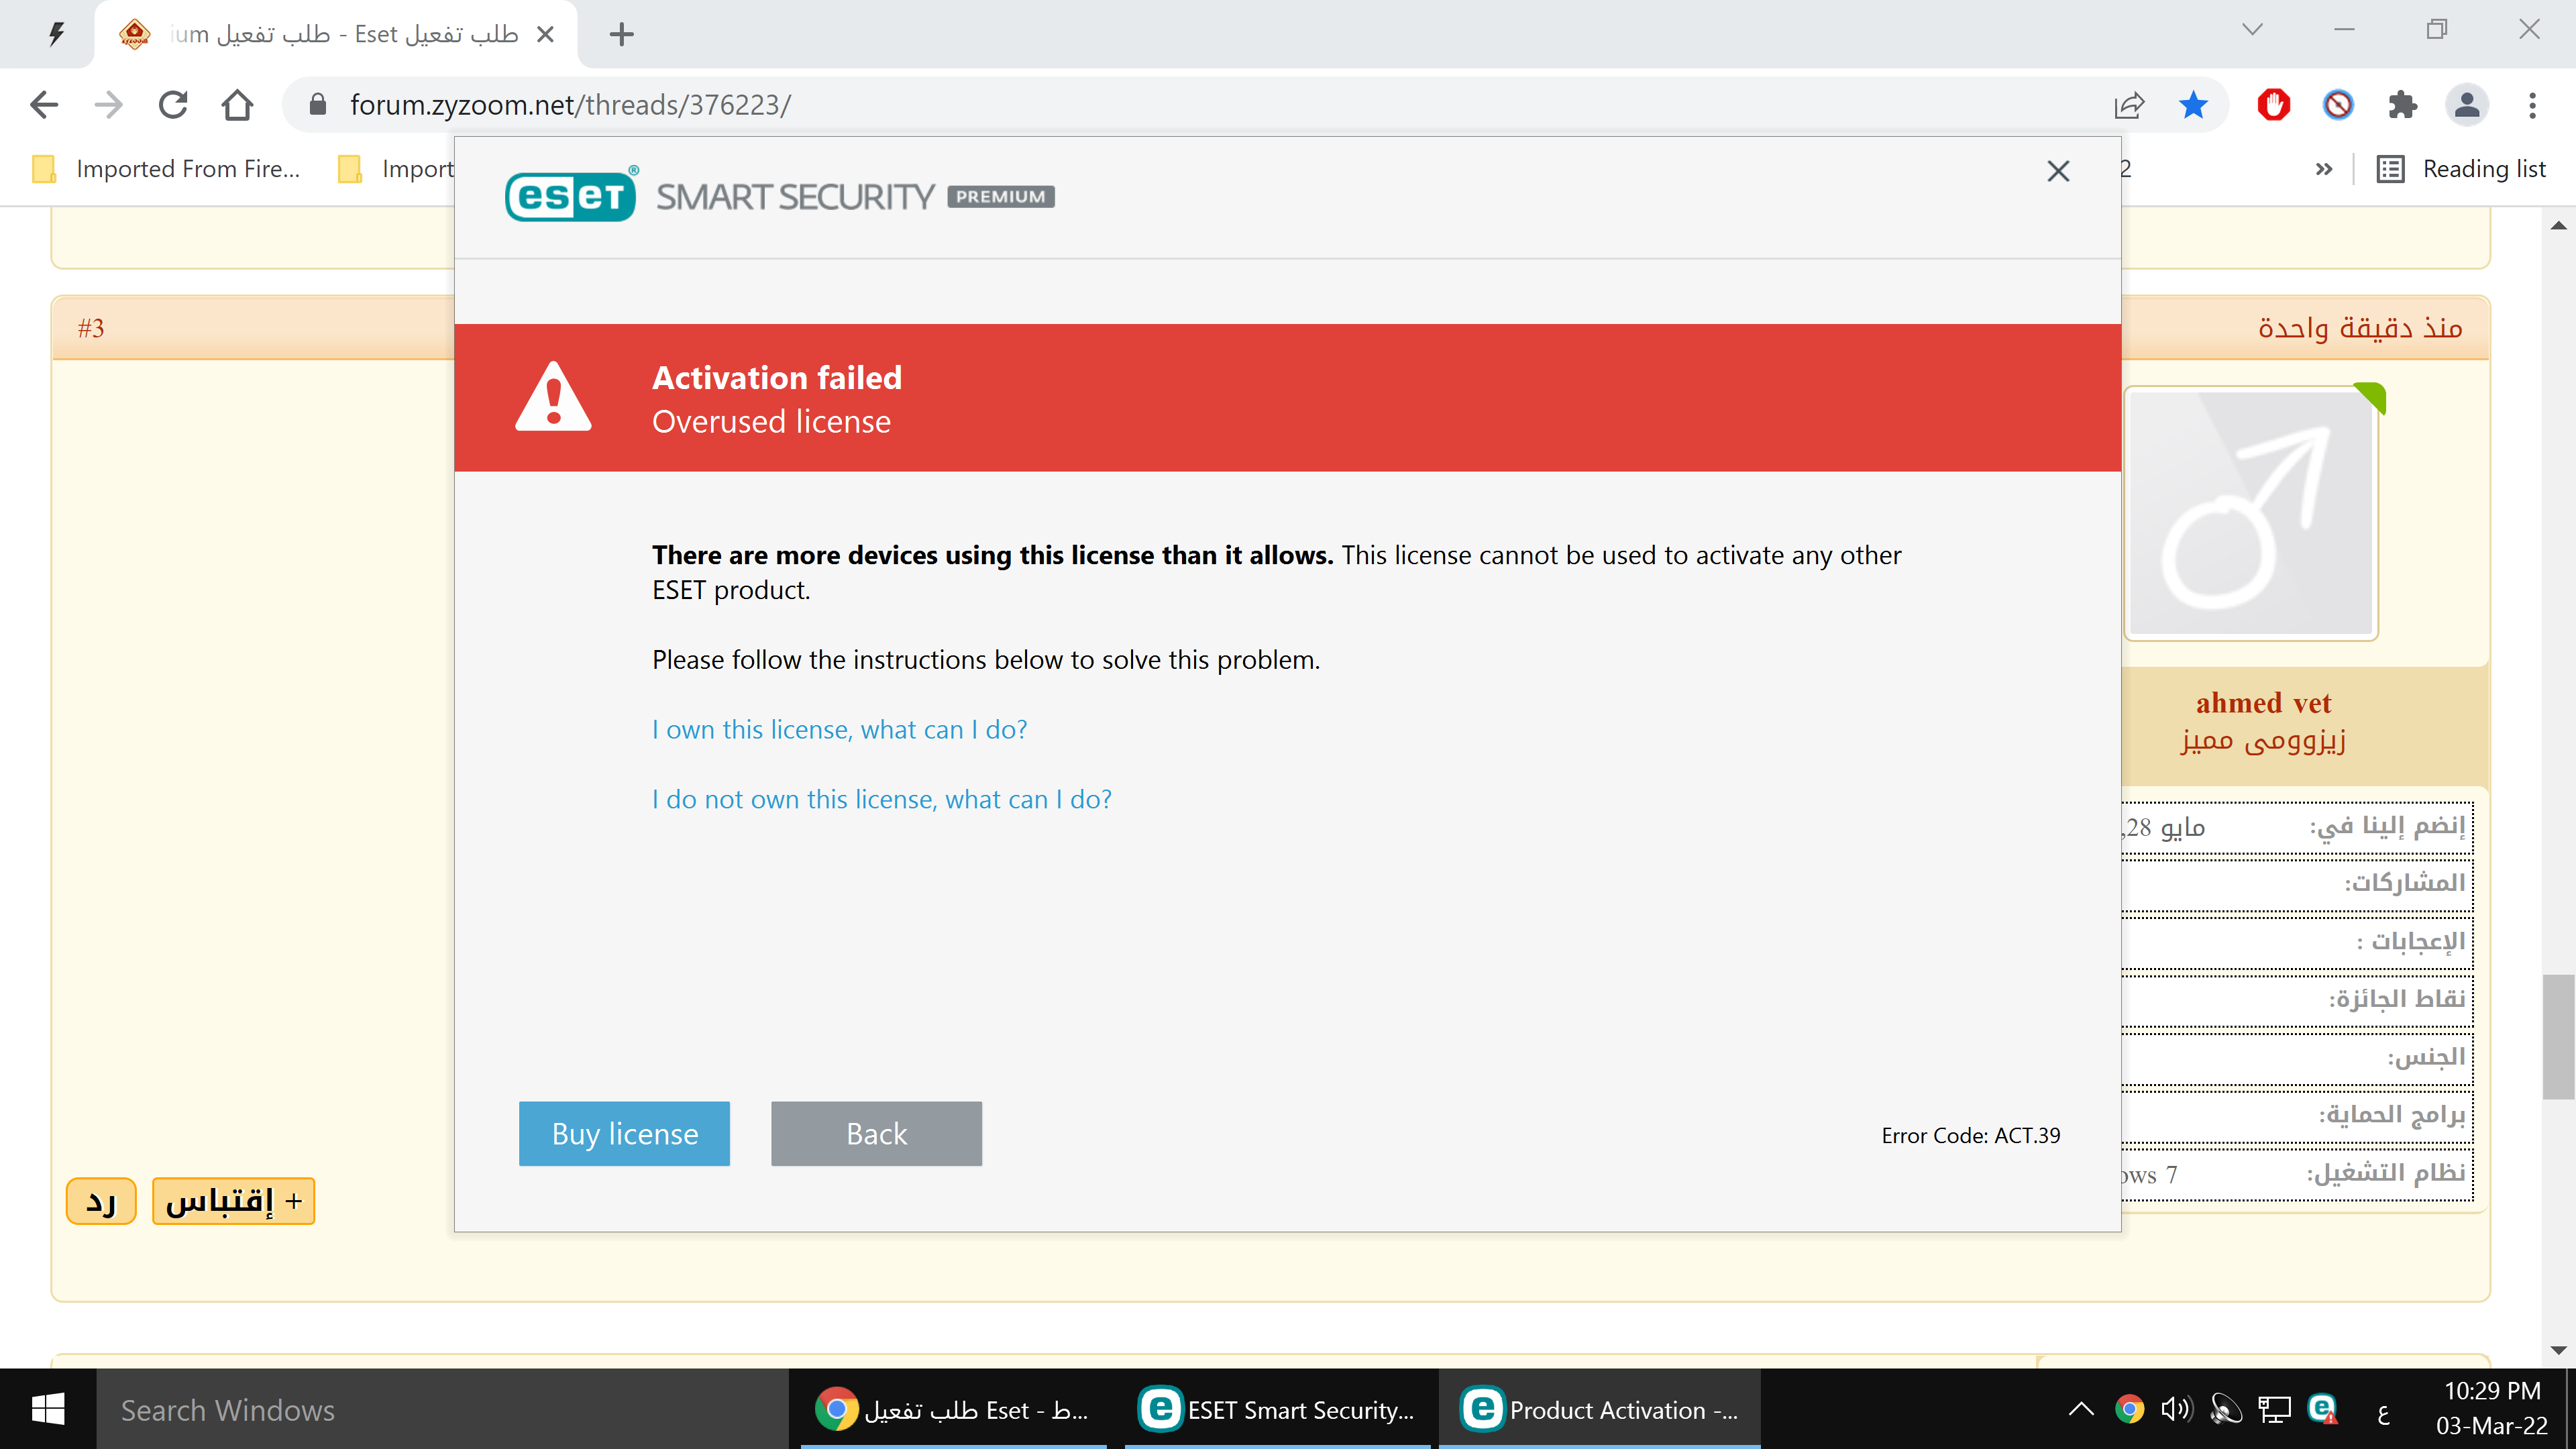Switch keyboard input language indicator
This screenshot has width=2576, height=1449.
point(2383,1411)
